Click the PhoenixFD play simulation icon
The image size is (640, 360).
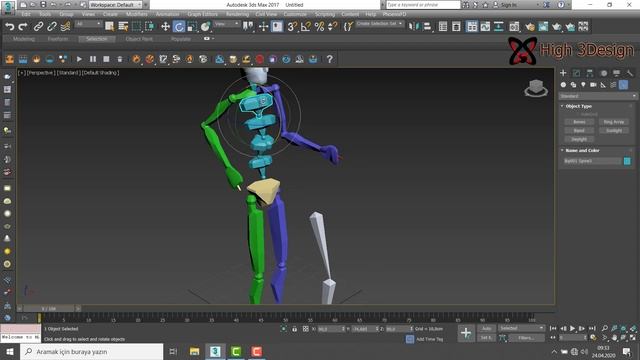(79, 59)
